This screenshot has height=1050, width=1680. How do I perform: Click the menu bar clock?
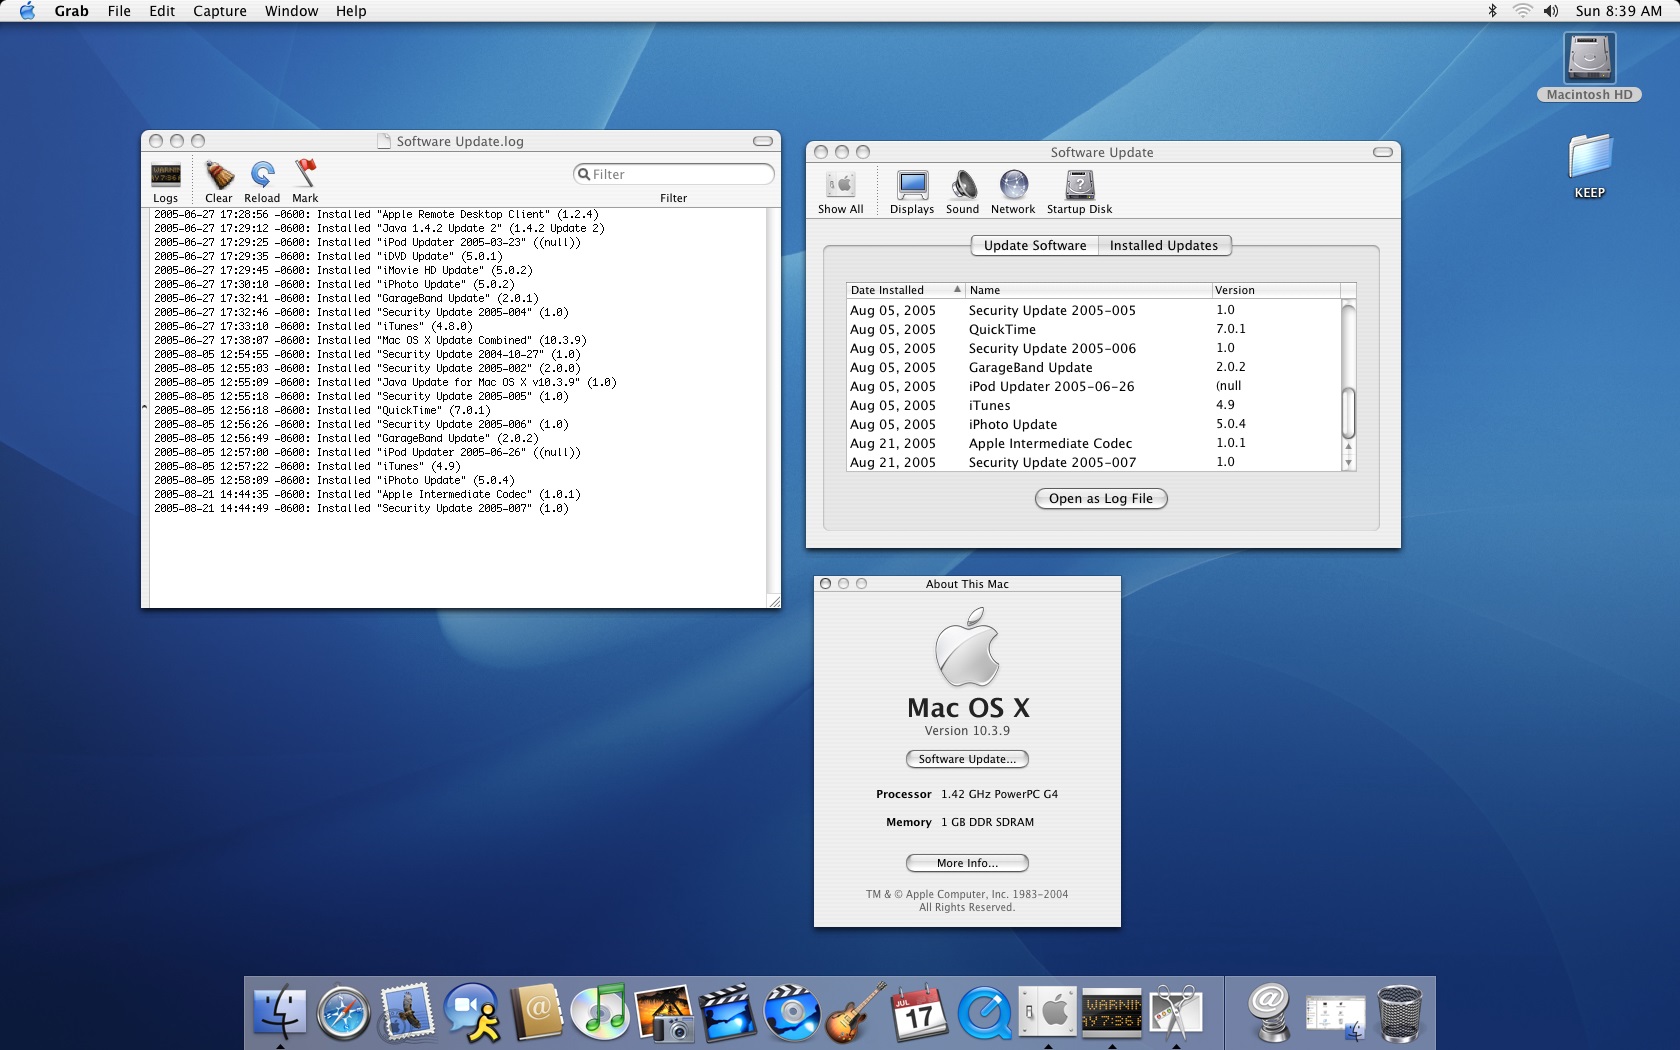coord(1619,11)
